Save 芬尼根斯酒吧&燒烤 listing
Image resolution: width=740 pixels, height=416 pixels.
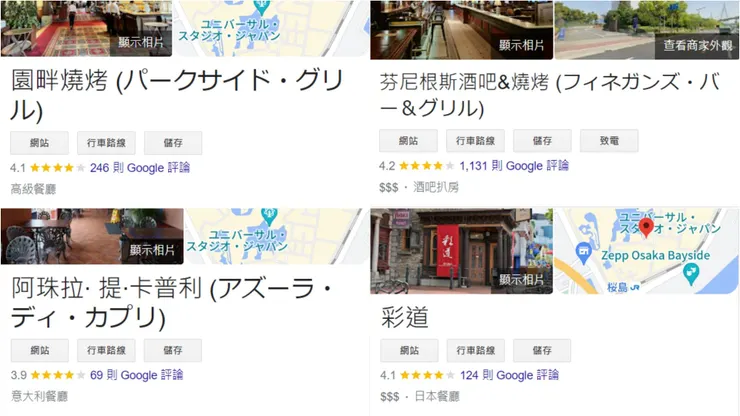(542, 141)
